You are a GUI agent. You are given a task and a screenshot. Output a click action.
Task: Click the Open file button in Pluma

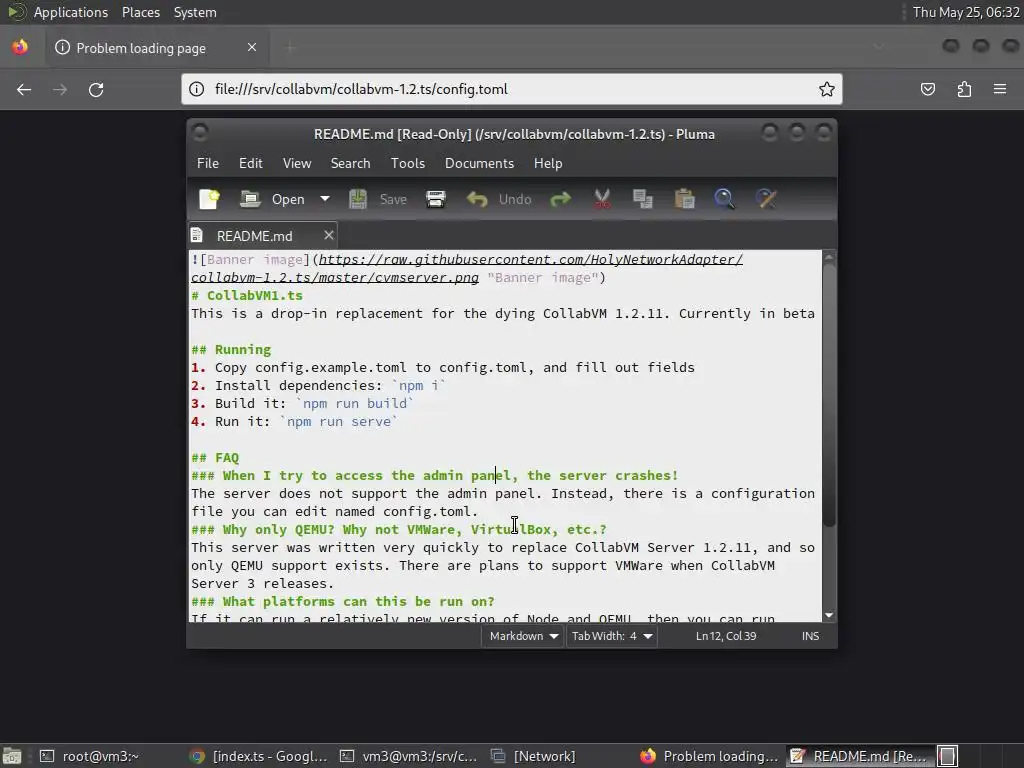point(272,199)
